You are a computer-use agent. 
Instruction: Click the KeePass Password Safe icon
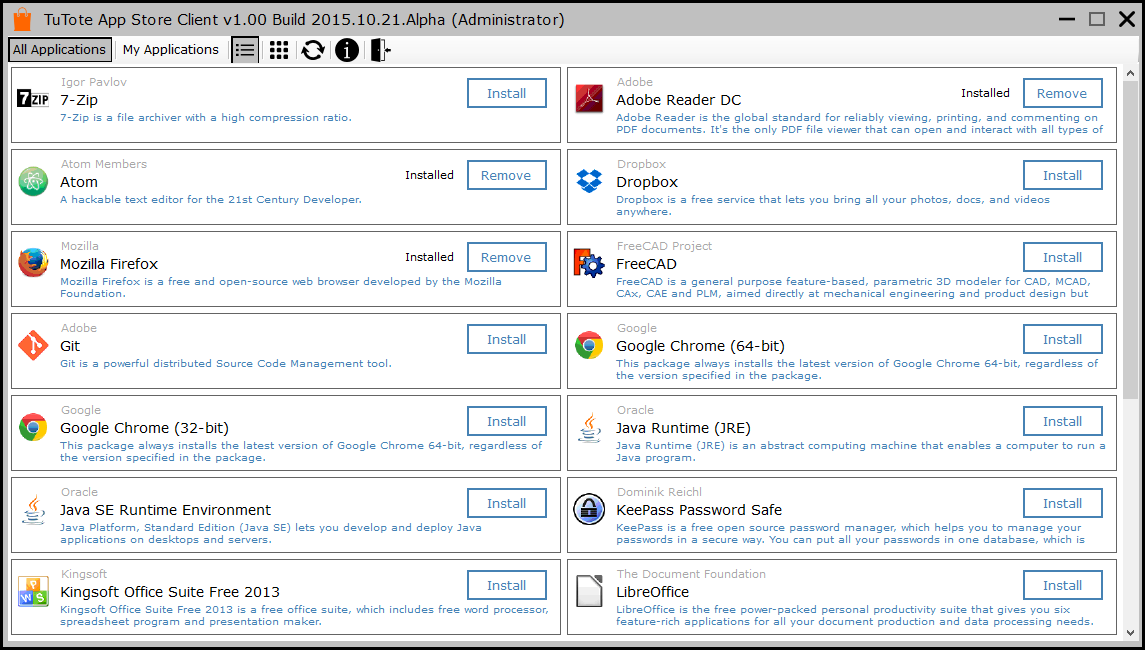pyautogui.click(x=589, y=510)
